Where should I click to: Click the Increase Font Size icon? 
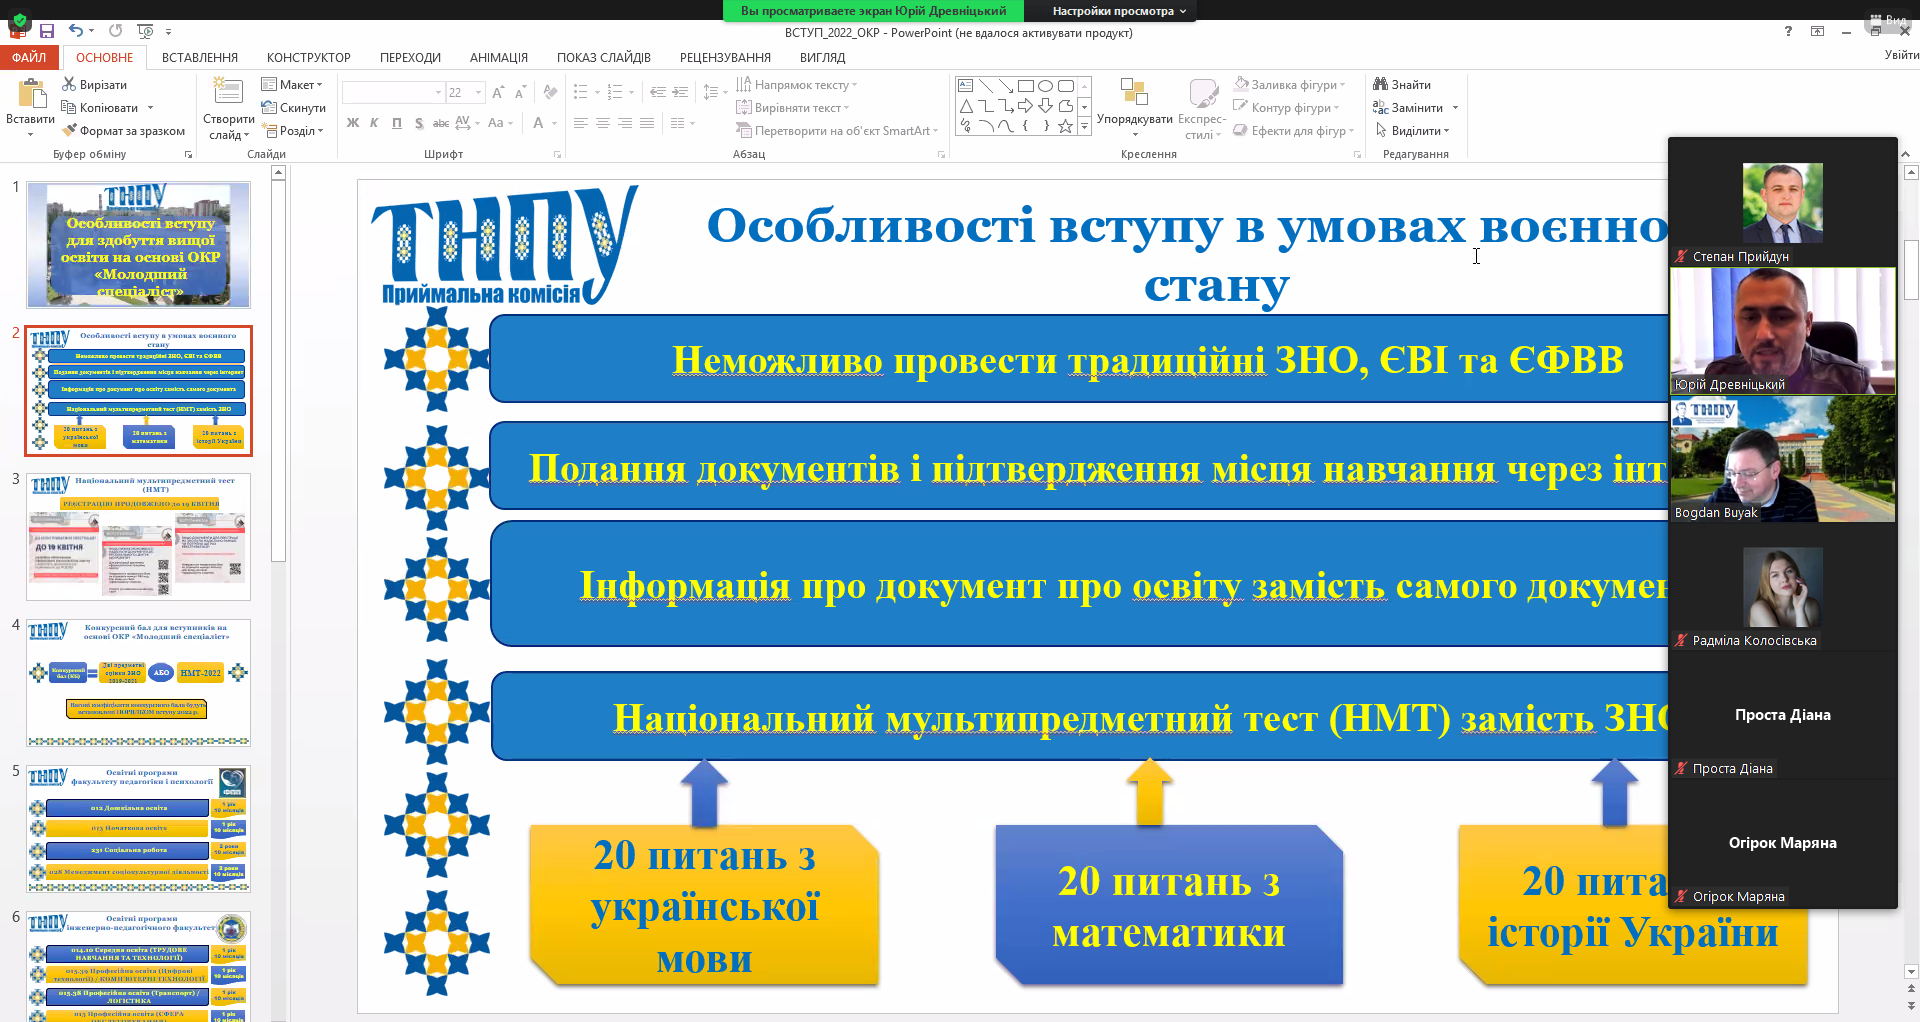497,91
